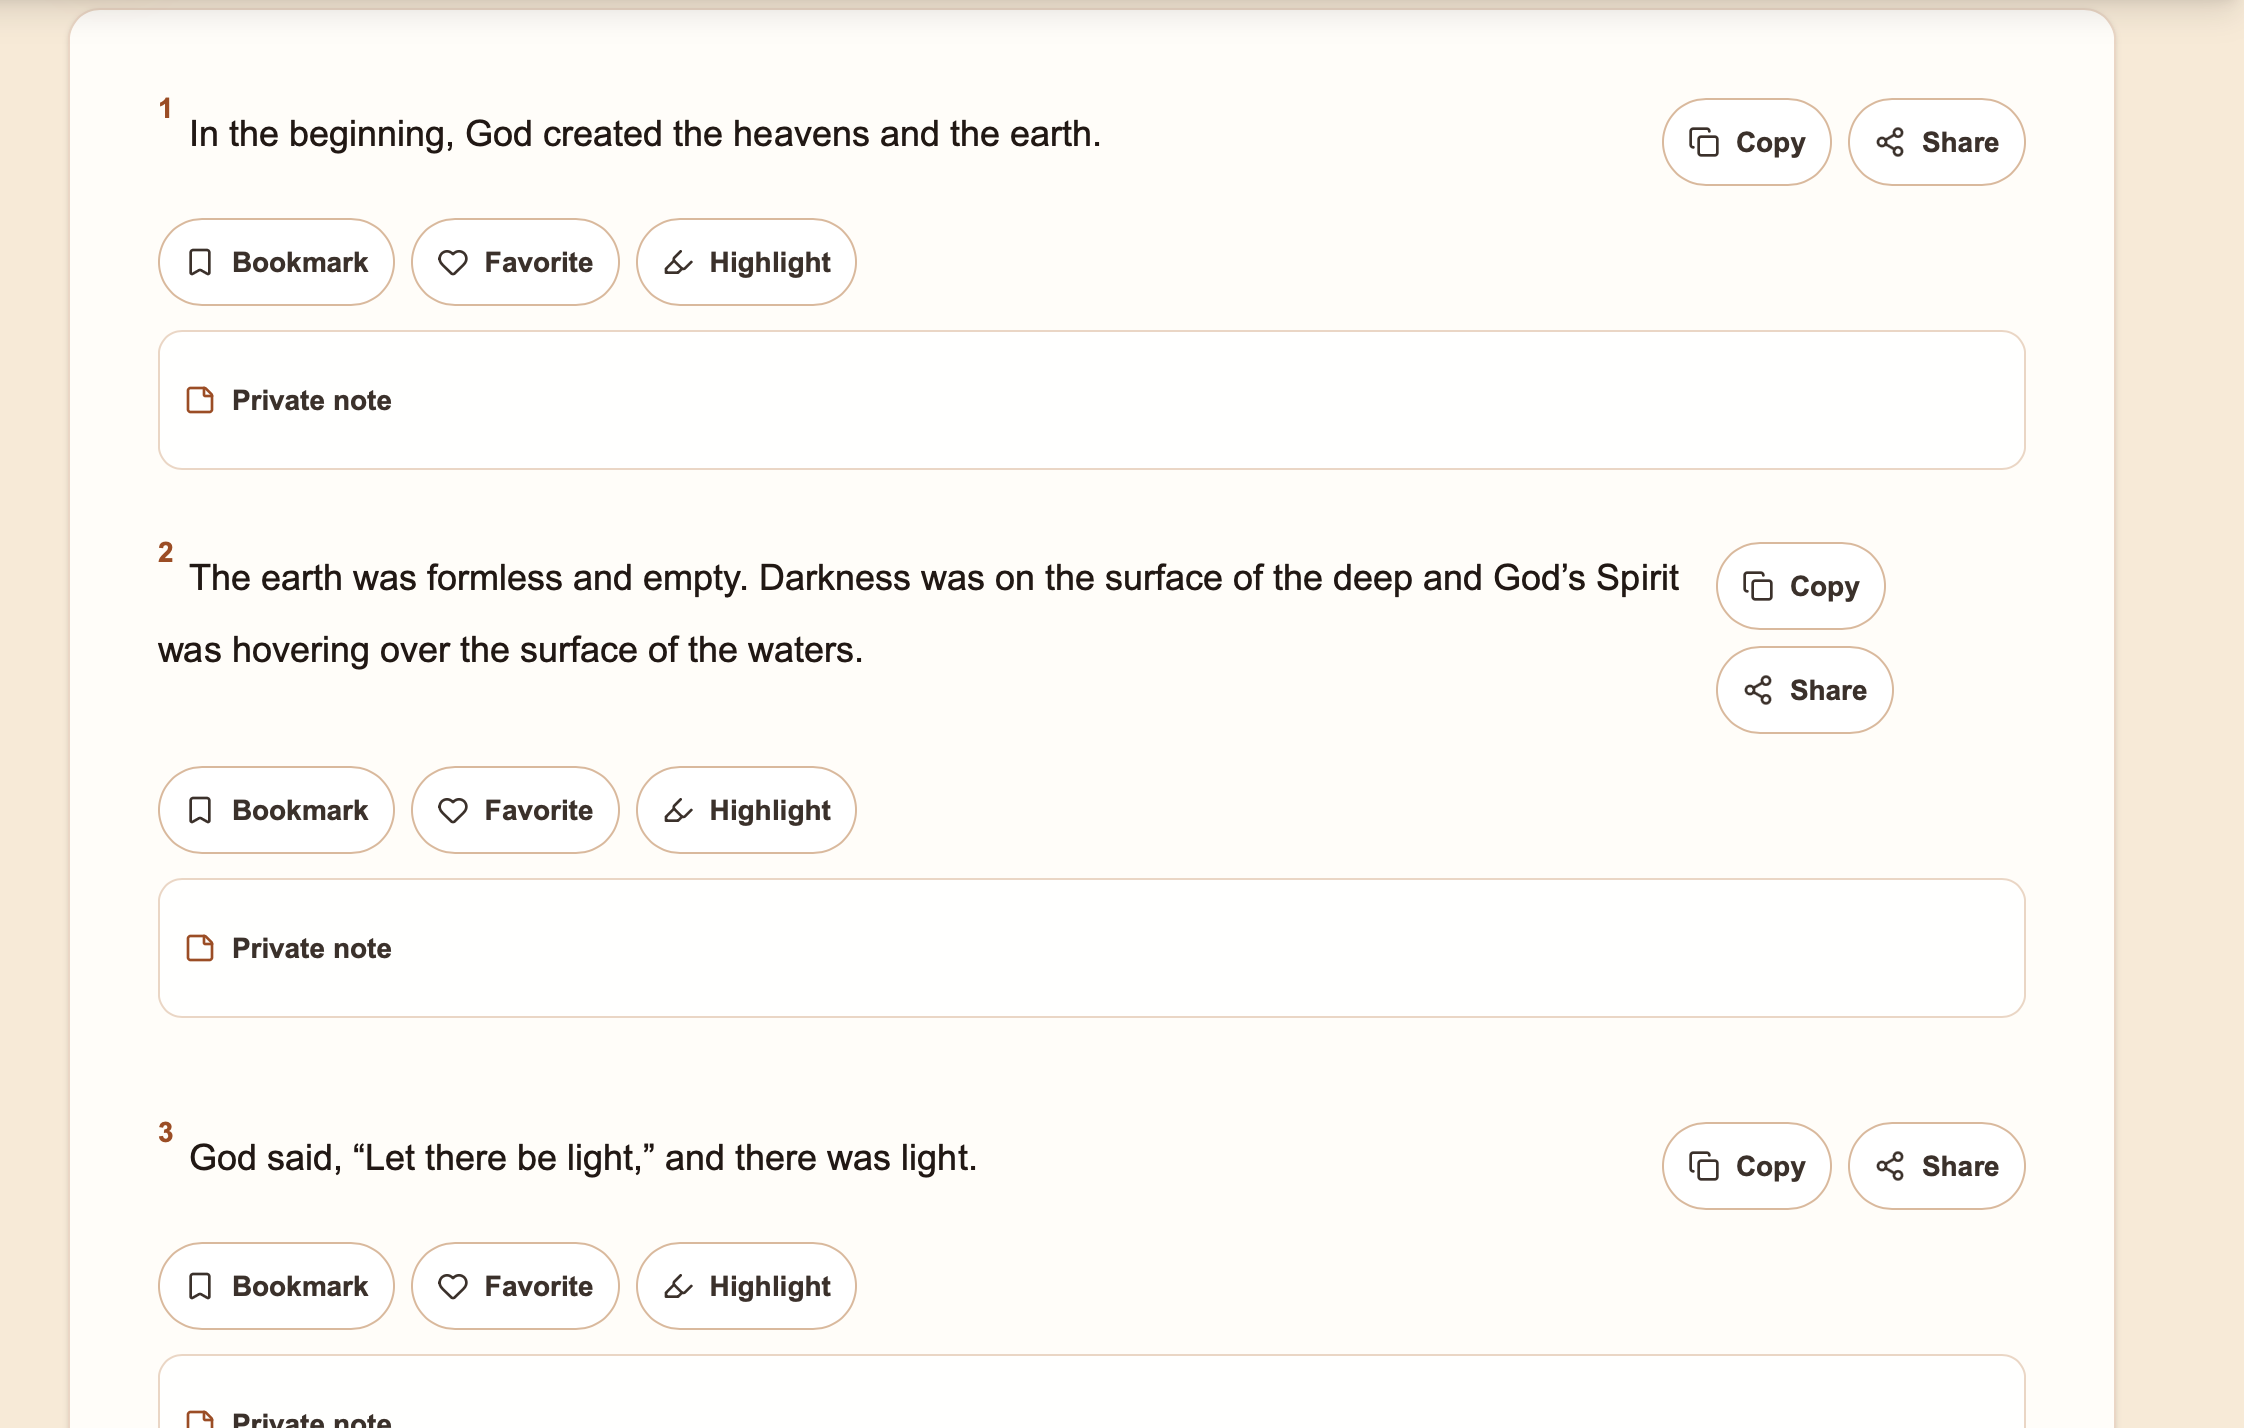The image size is (2244, 1428).
Task: Share verse 2
Action: [1804, 690]
